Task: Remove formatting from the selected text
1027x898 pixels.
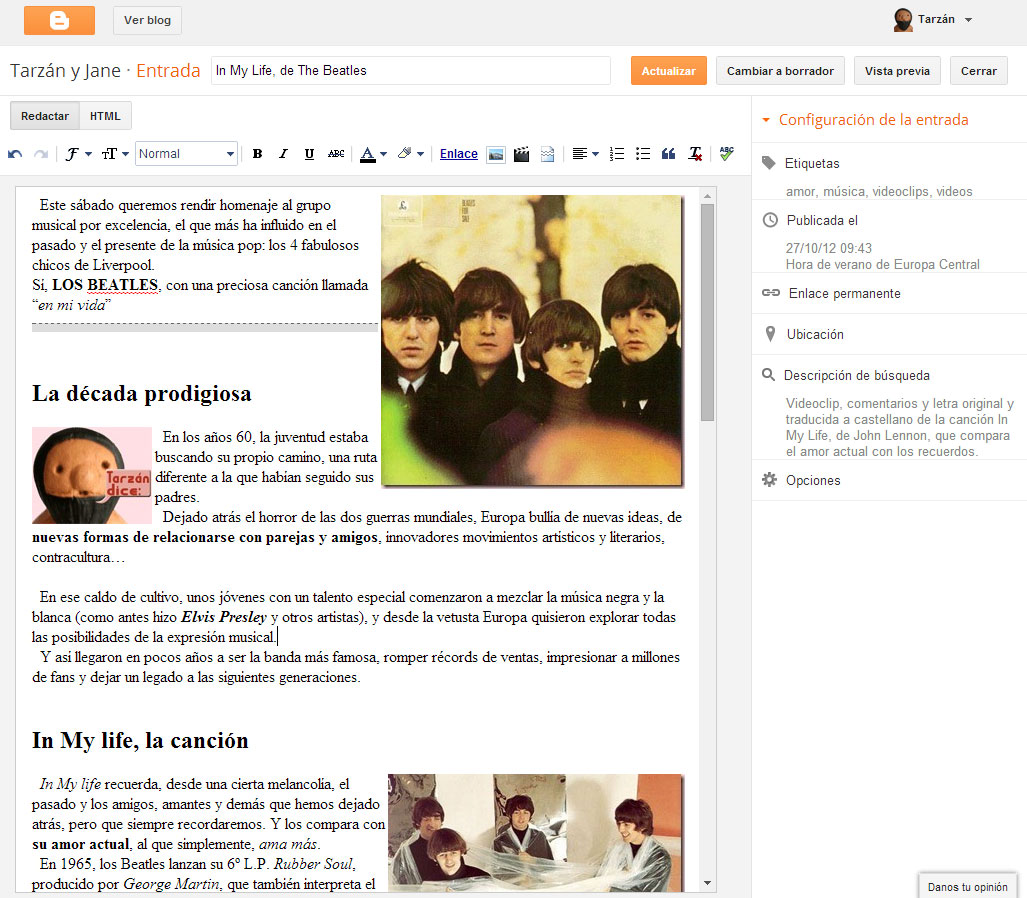Action: coord(695,154)
